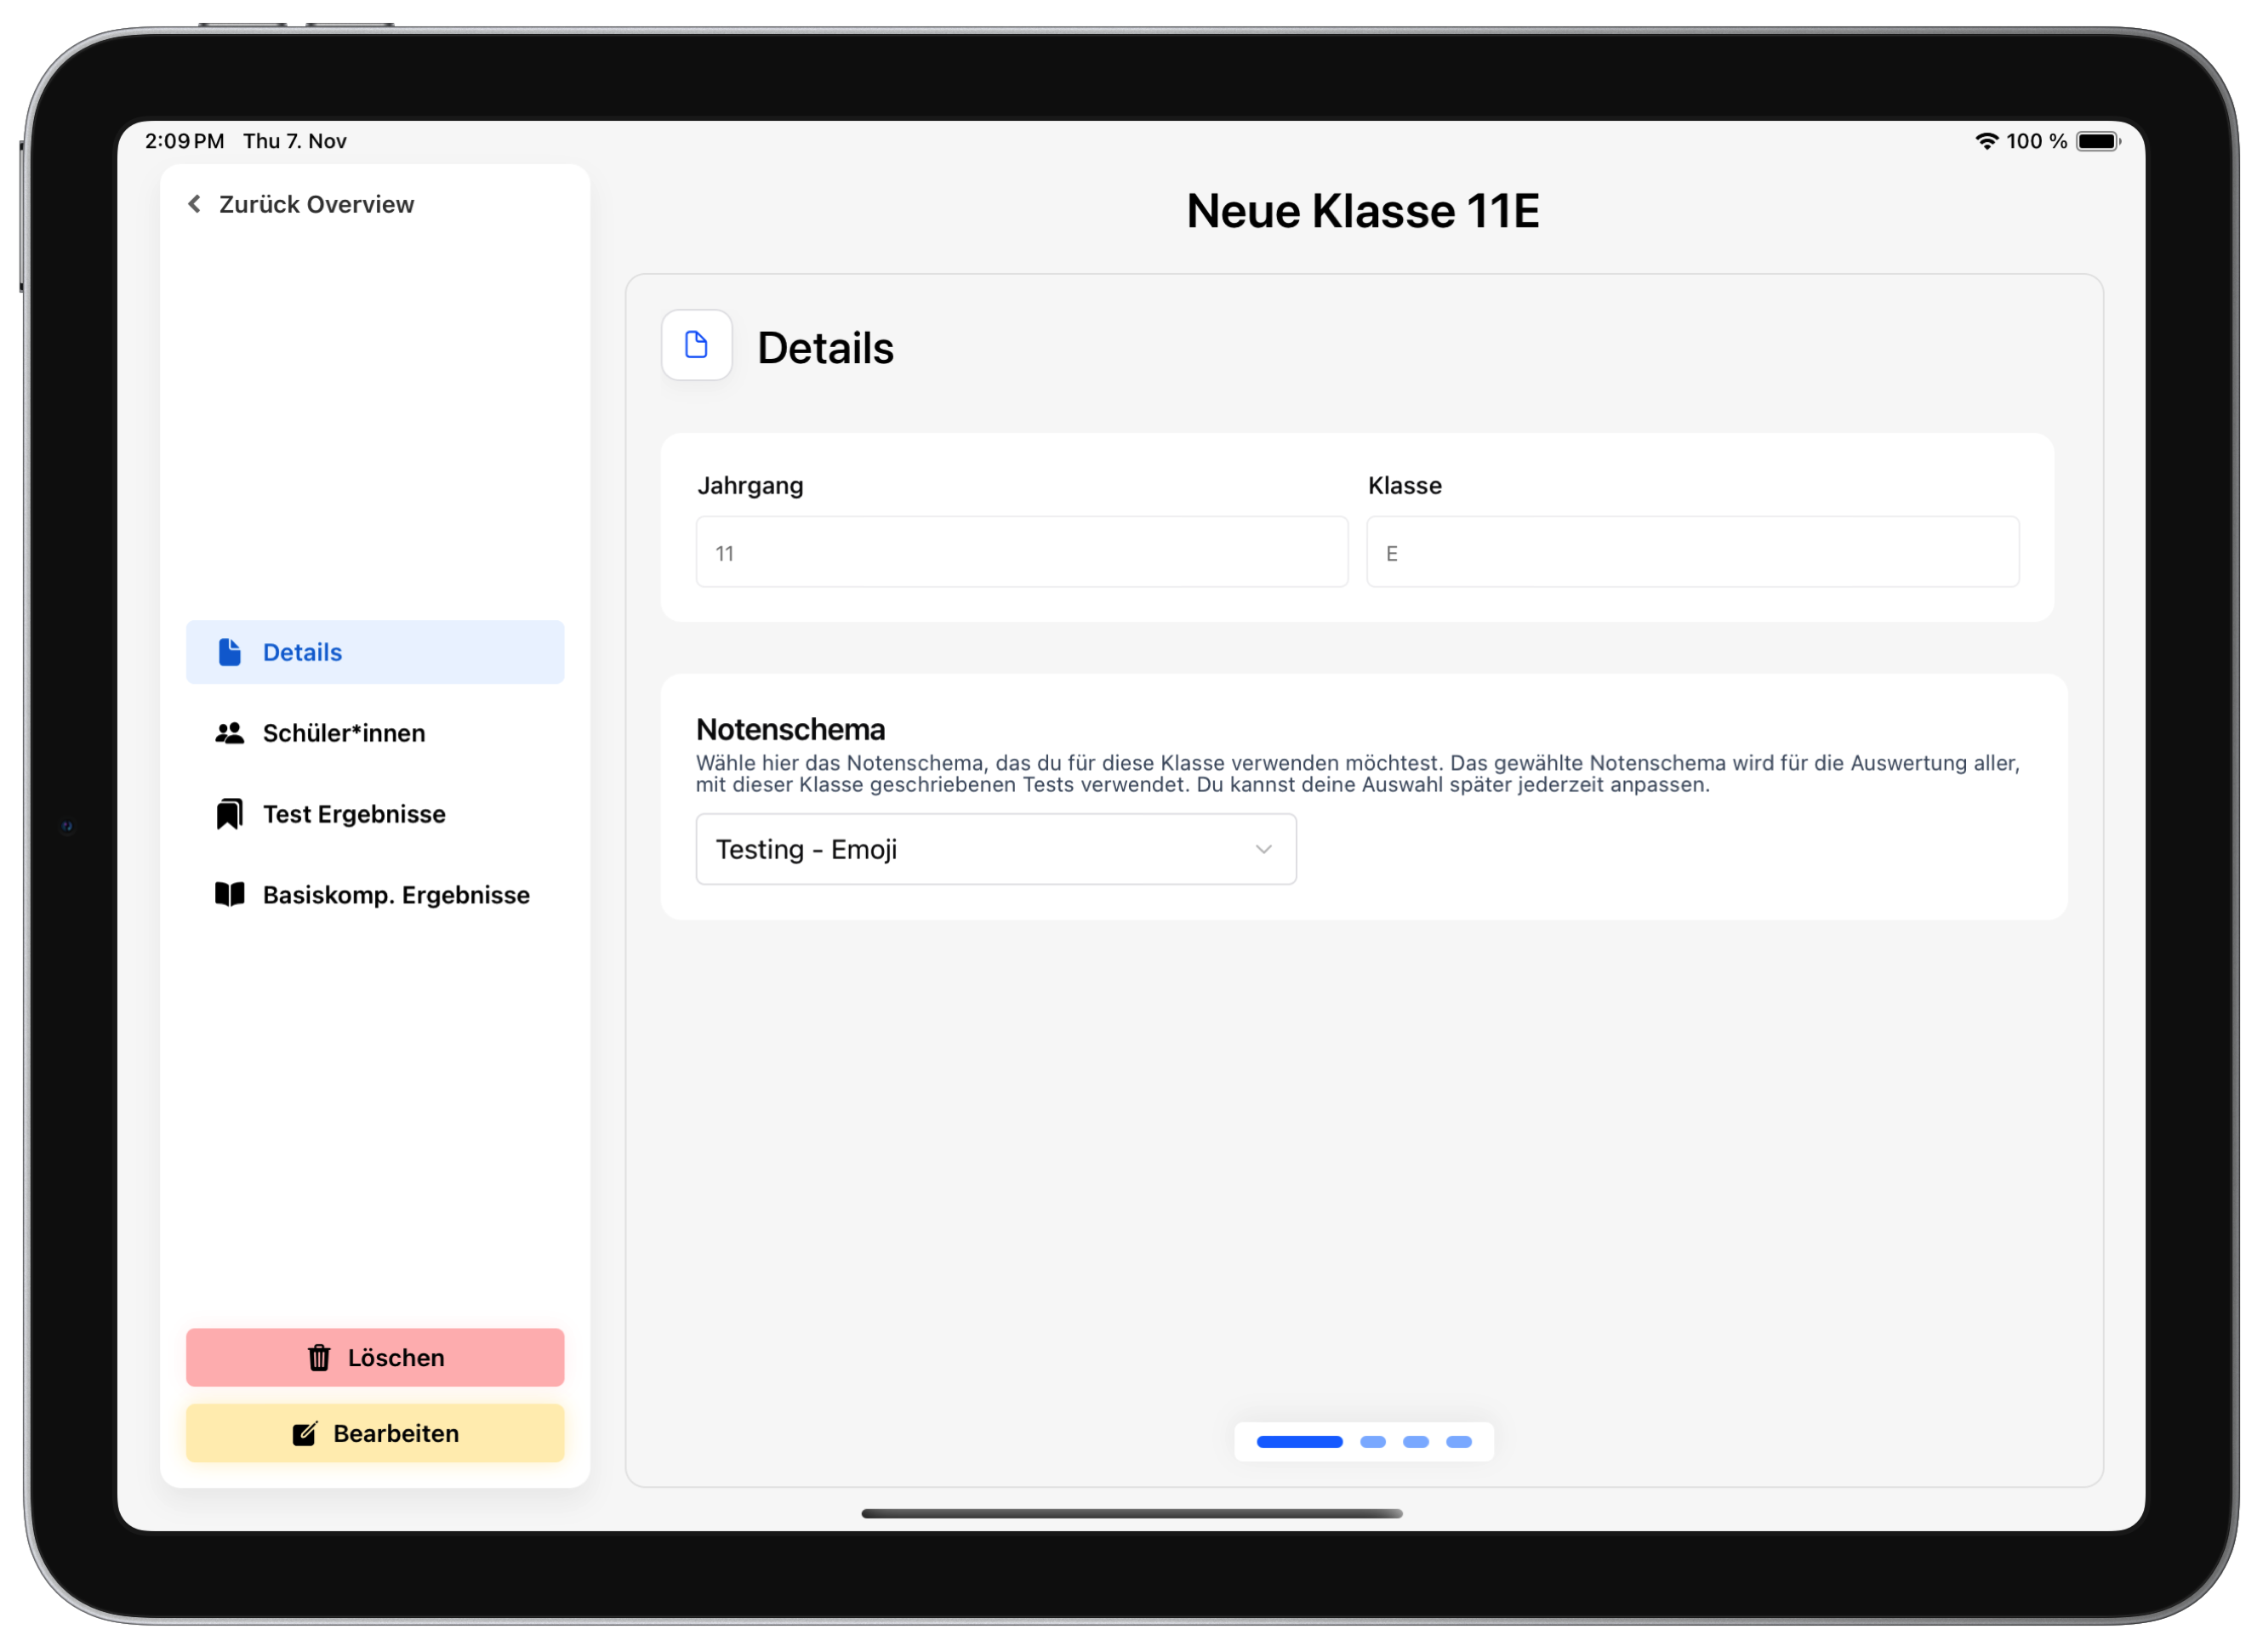Viewport: 2263px width, 1652px height.
Task: Select the second page indicator dot
Action: 1372,1441
